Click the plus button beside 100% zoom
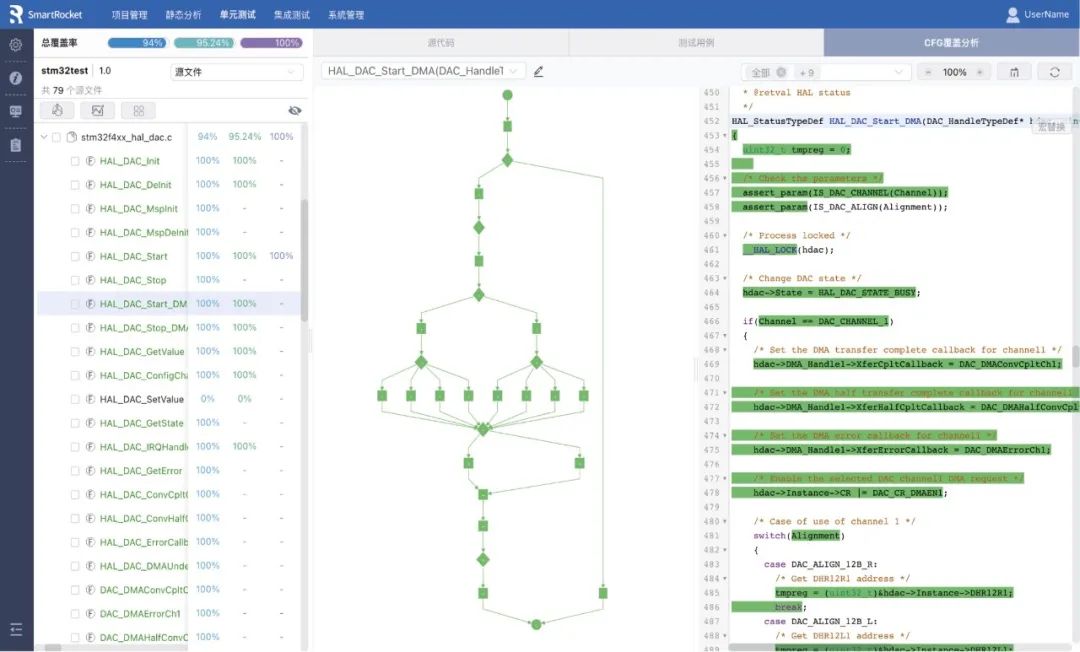Image resolution: width=1080 pixels, height=652 pixels. [x=980, y=72]
